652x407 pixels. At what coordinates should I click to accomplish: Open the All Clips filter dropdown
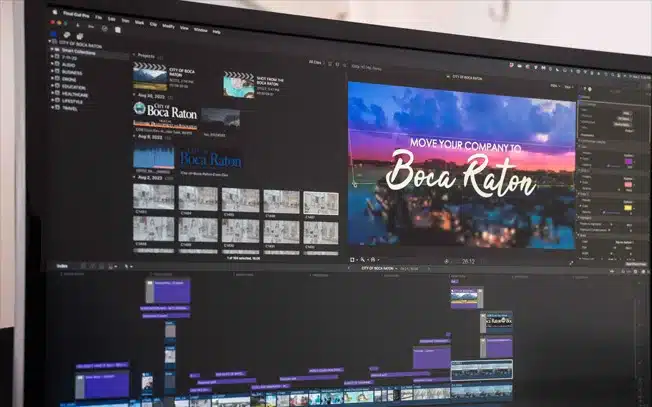[316, 62]
